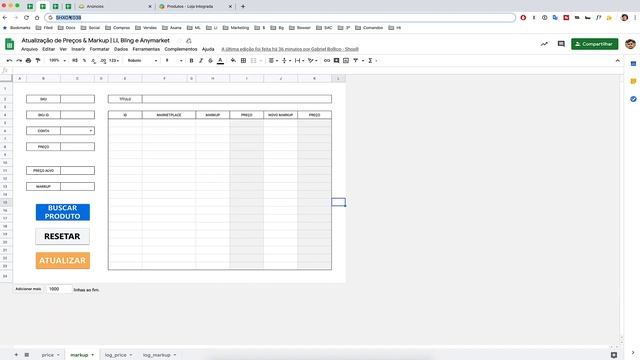Open the Editar menu
Image resolution: width=640 pixels, height=360 pixels.
click(49, 49)
